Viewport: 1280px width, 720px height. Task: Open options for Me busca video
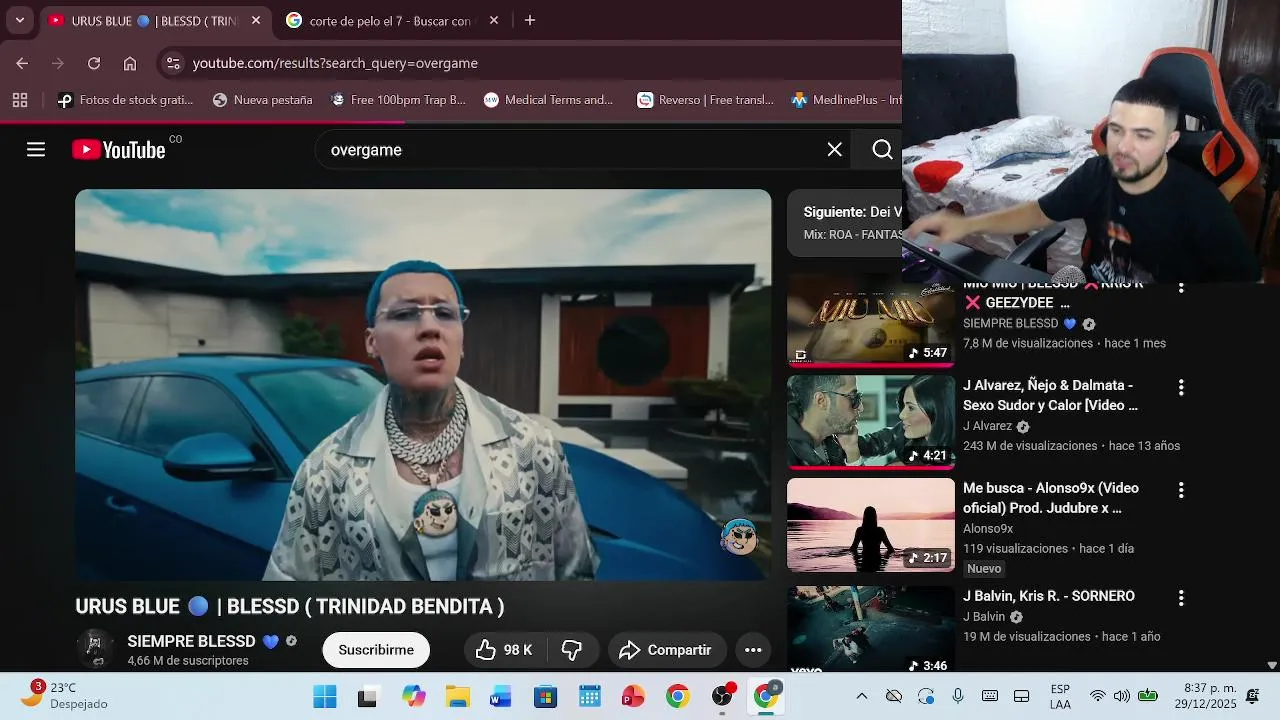tap(1181, 490)
